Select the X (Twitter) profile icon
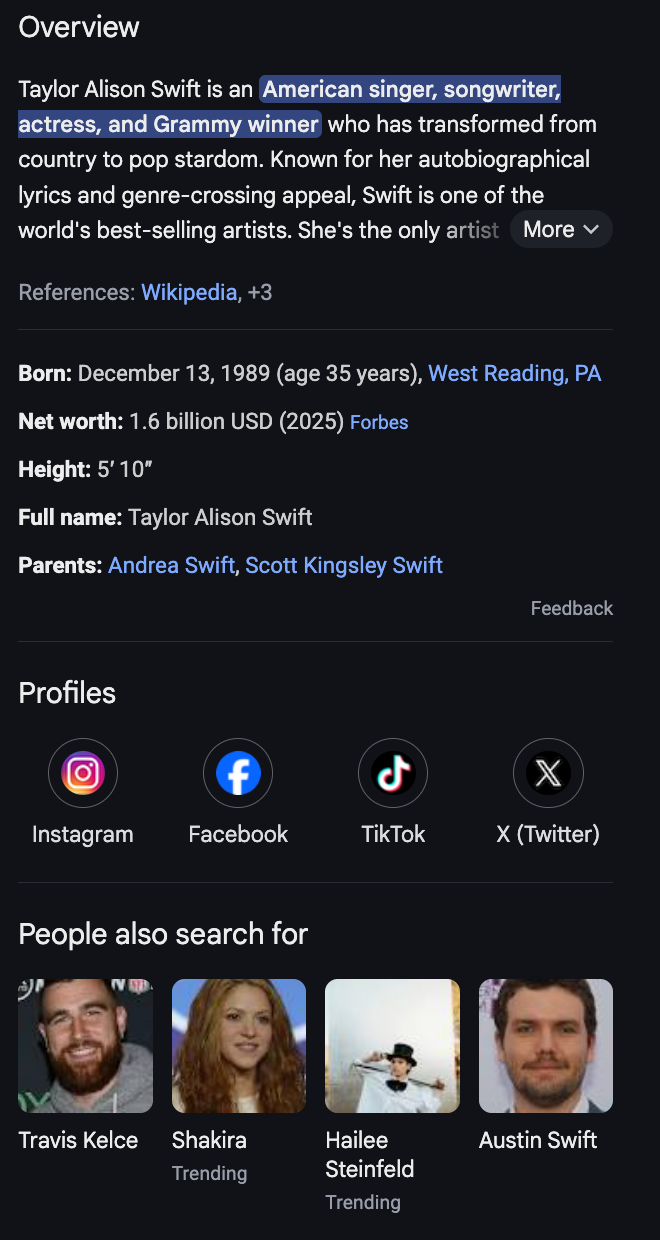The height and width of the screenshot is (1240, 660). (547, 772)
